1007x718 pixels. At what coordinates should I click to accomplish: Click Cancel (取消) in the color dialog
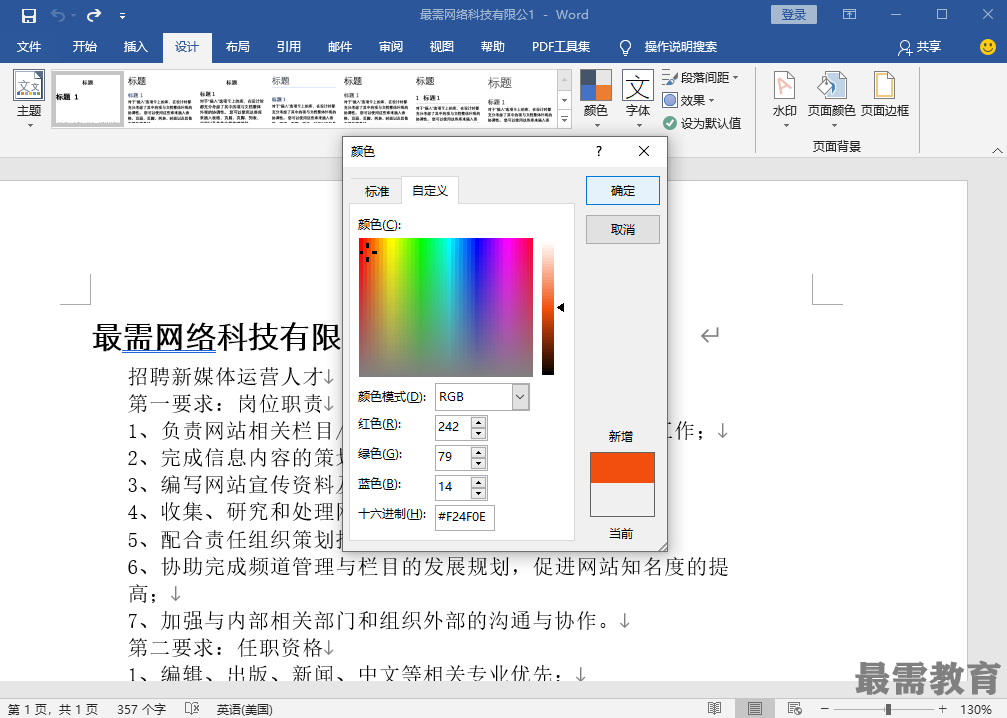point(622,229)
